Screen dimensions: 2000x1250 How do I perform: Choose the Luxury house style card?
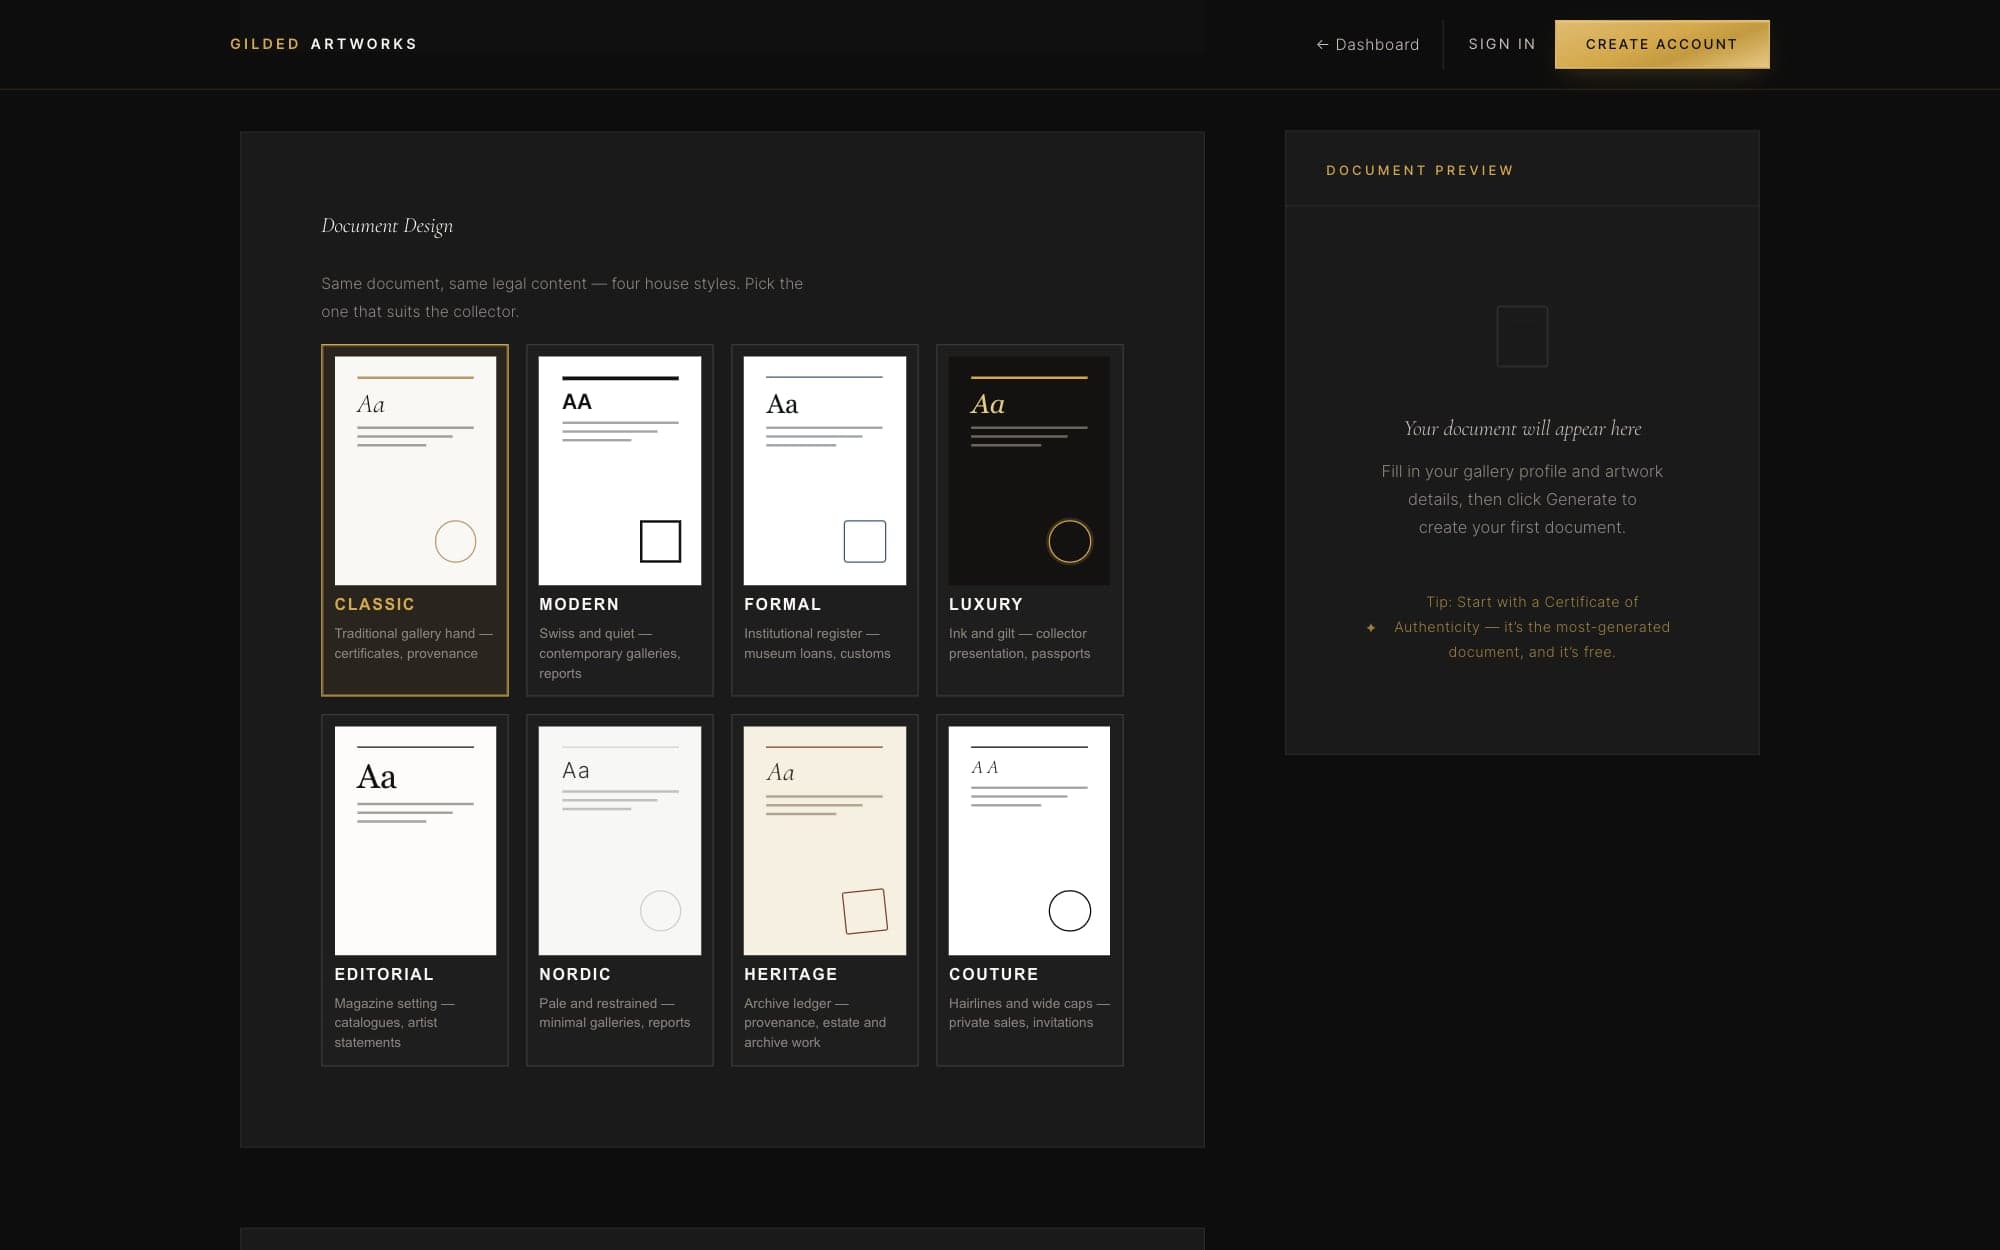tap(1030, 520)
